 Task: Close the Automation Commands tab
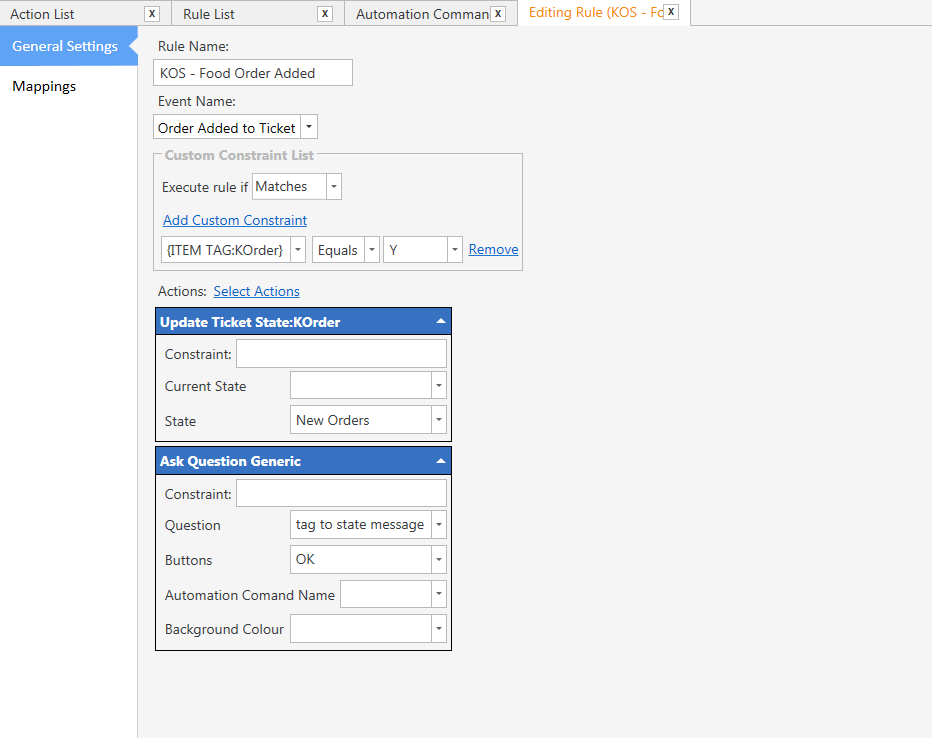click(498, 14)
